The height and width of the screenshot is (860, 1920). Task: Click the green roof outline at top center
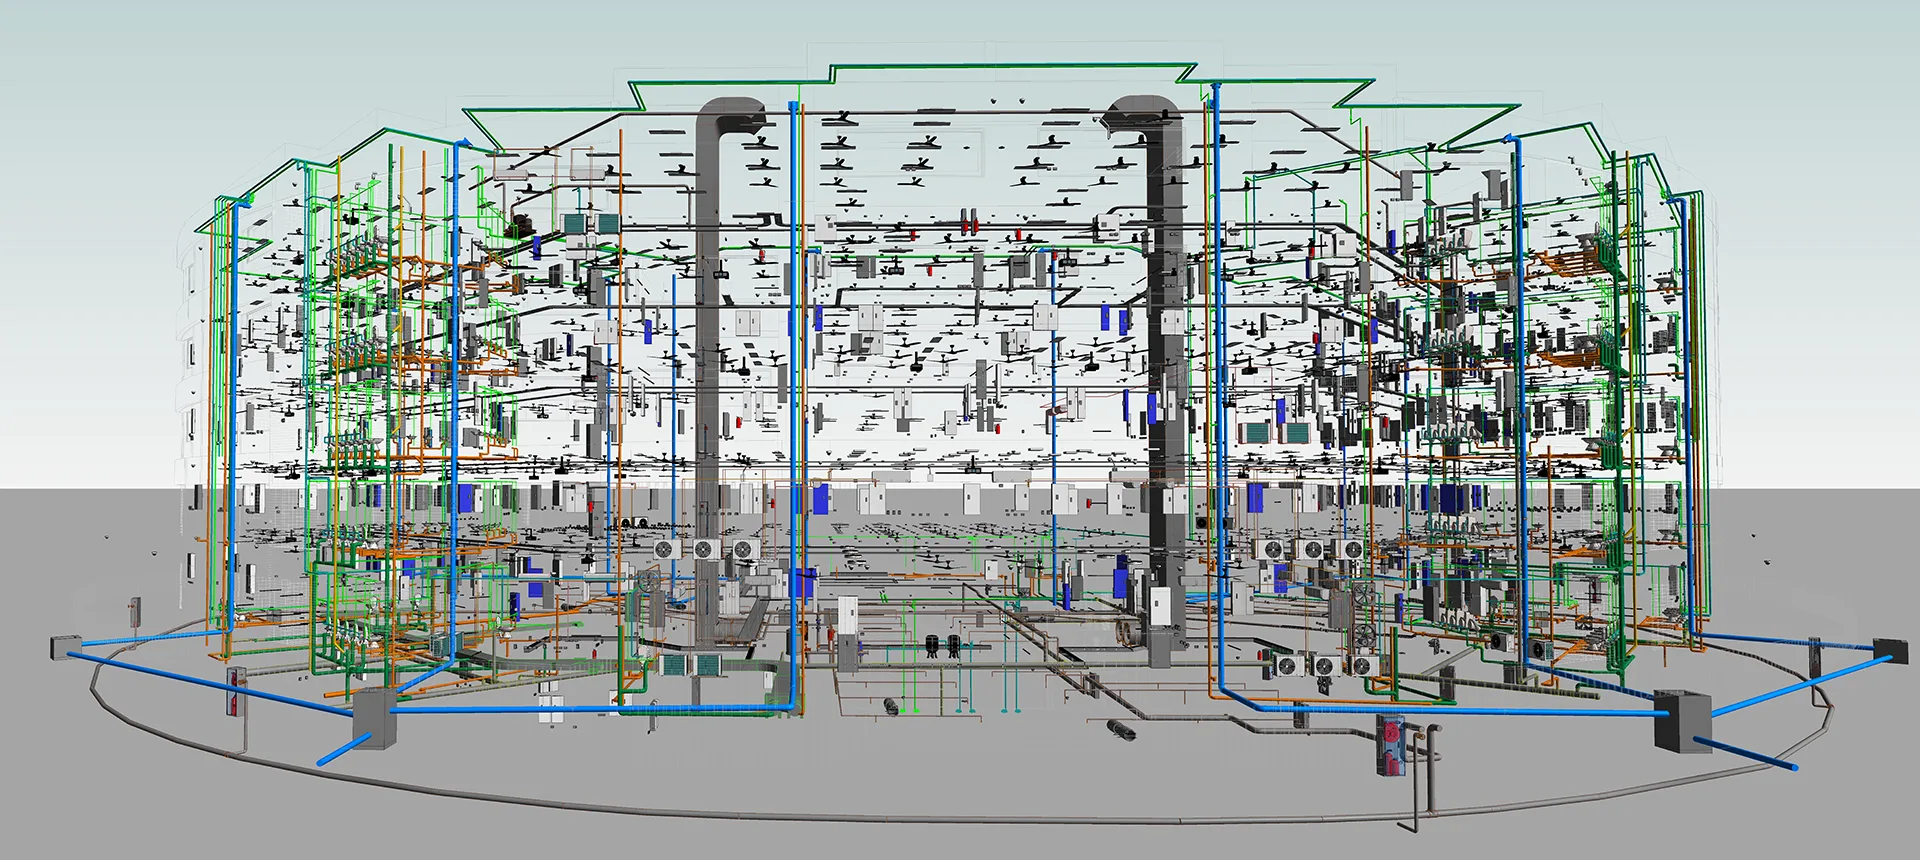[x=1010, y=67]
